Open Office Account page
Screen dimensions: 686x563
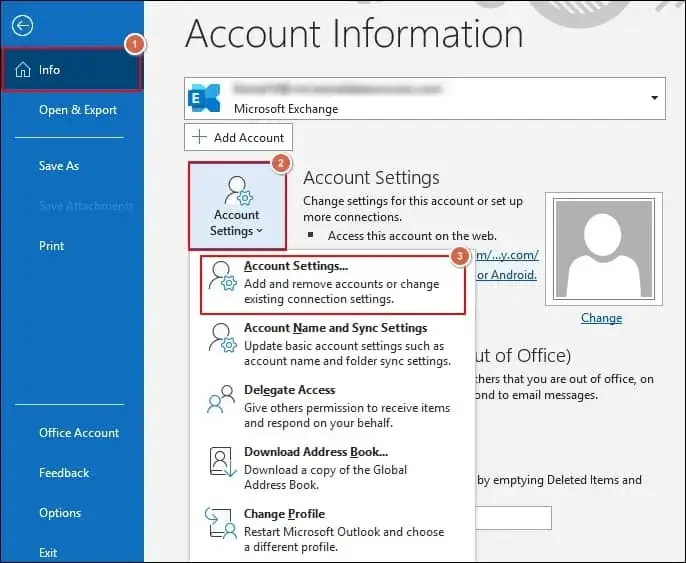point(79,433)
